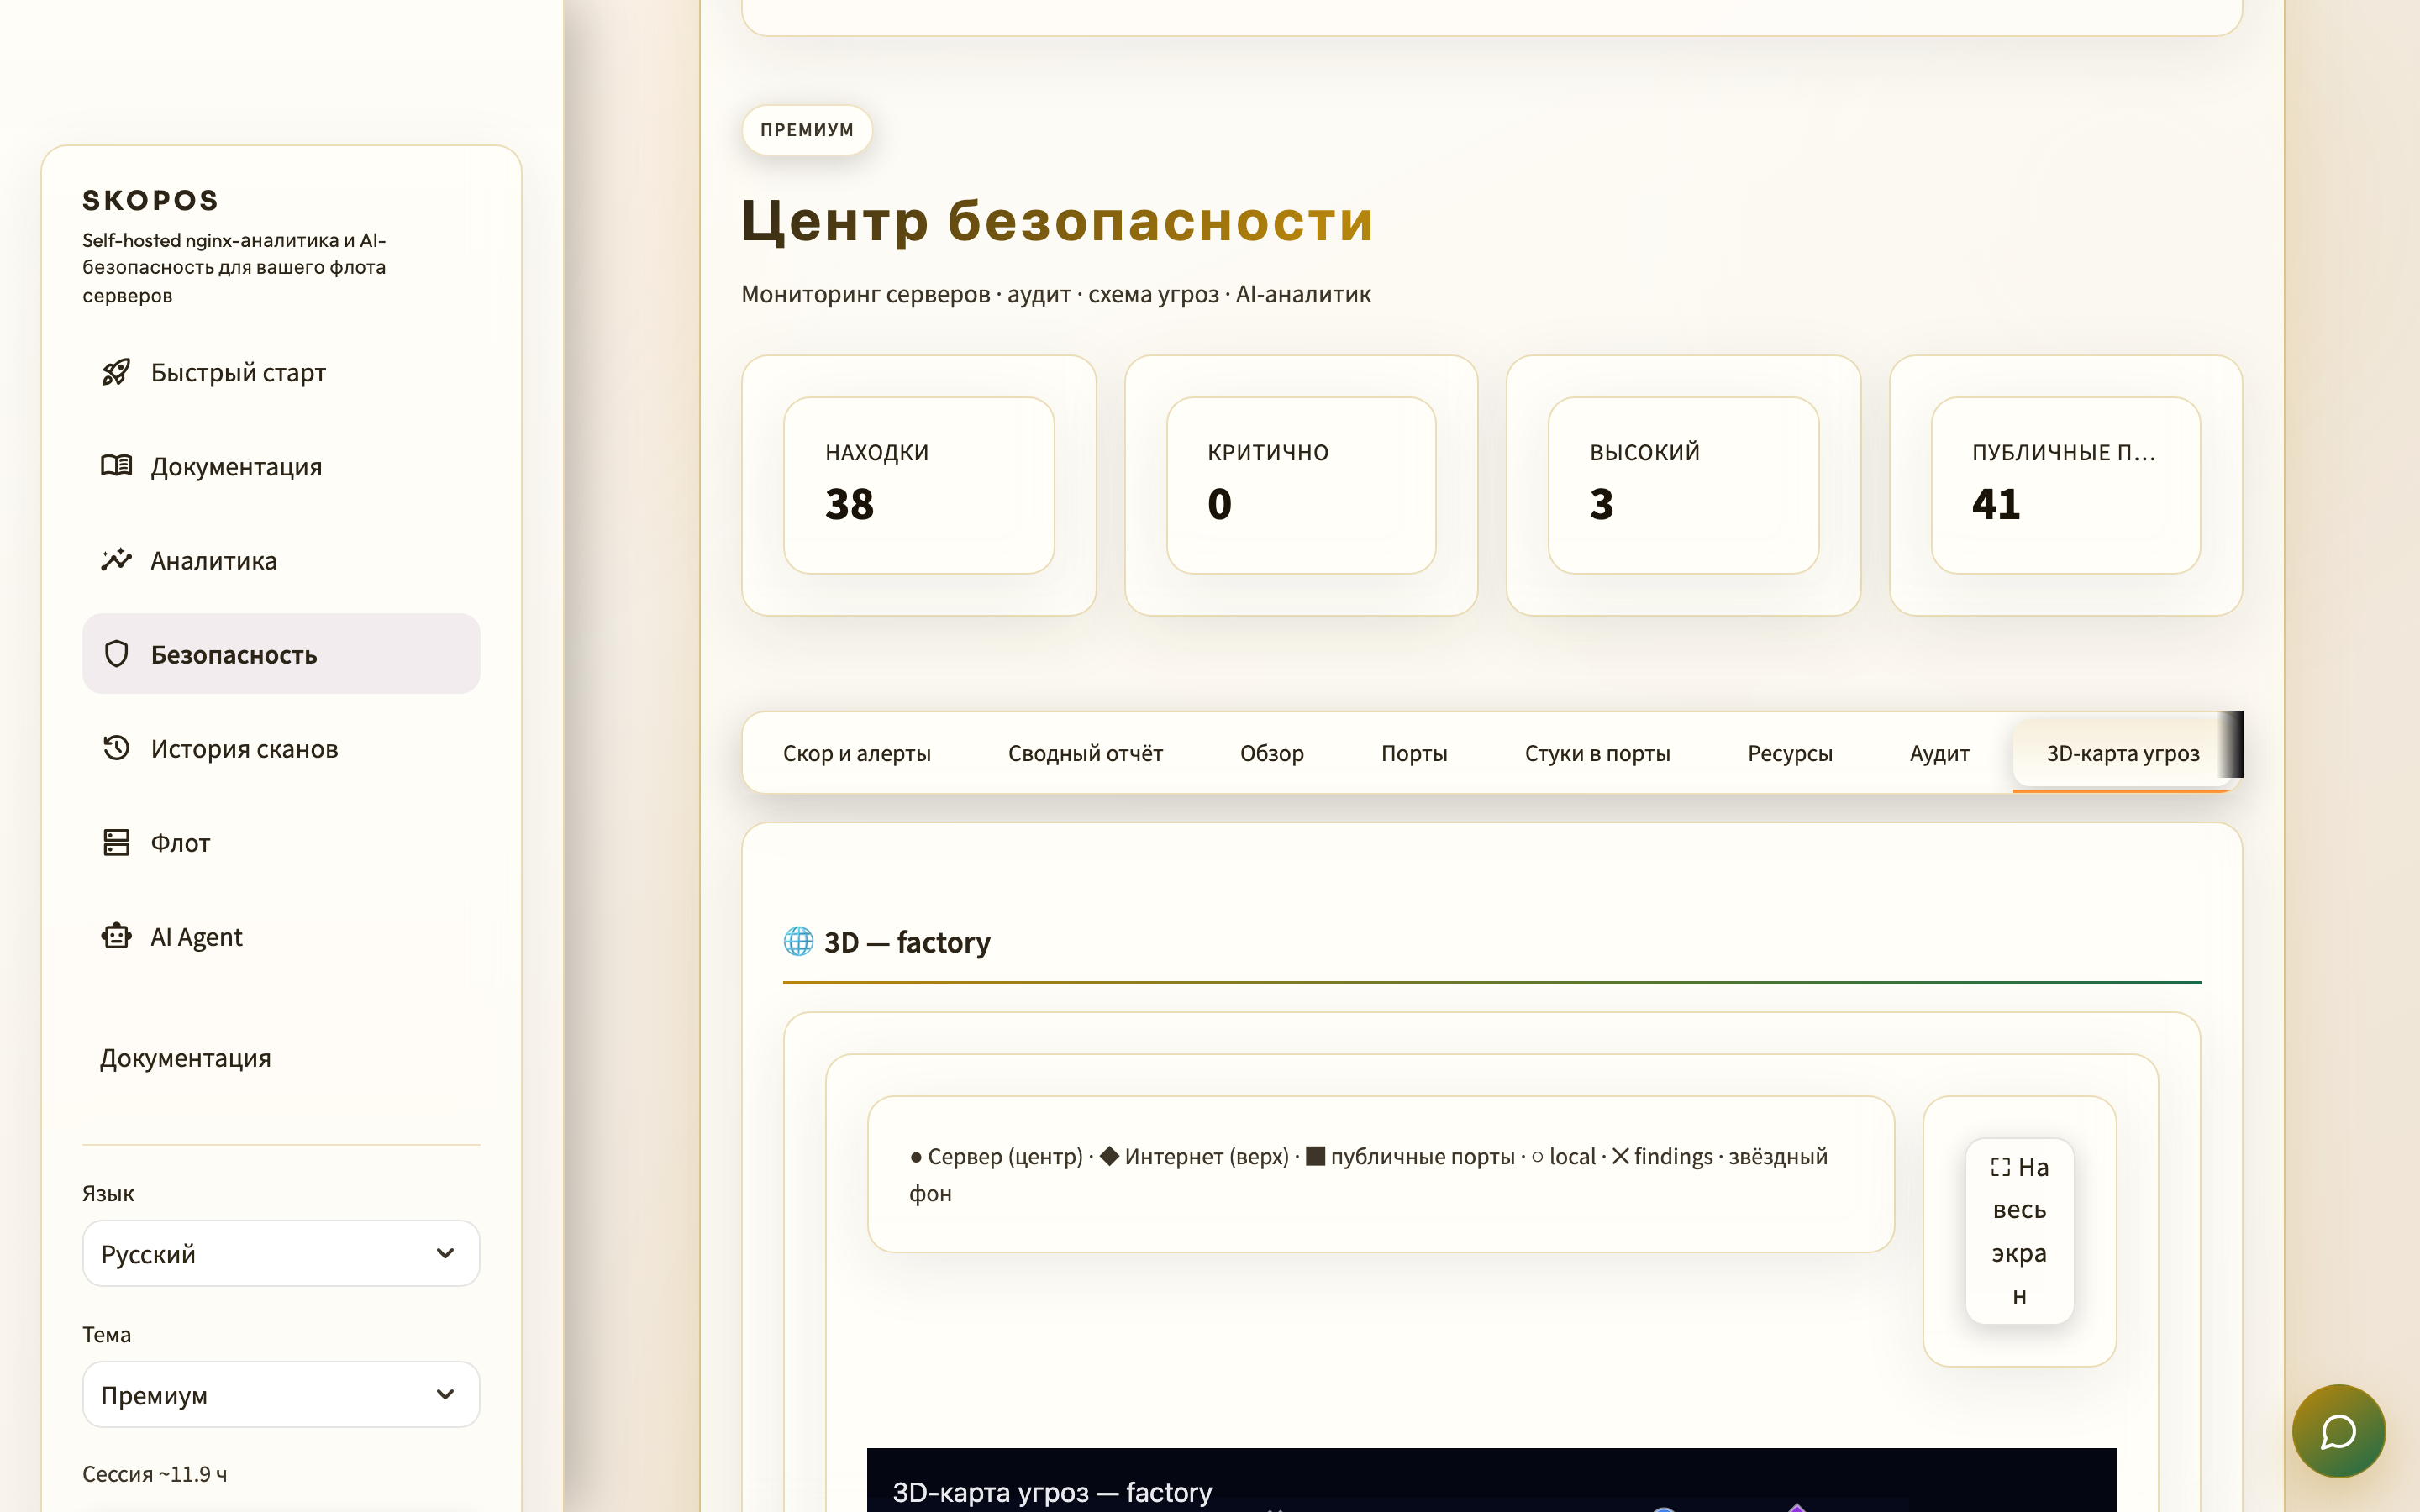Open the chat bubble widget

(2338, 1430)
